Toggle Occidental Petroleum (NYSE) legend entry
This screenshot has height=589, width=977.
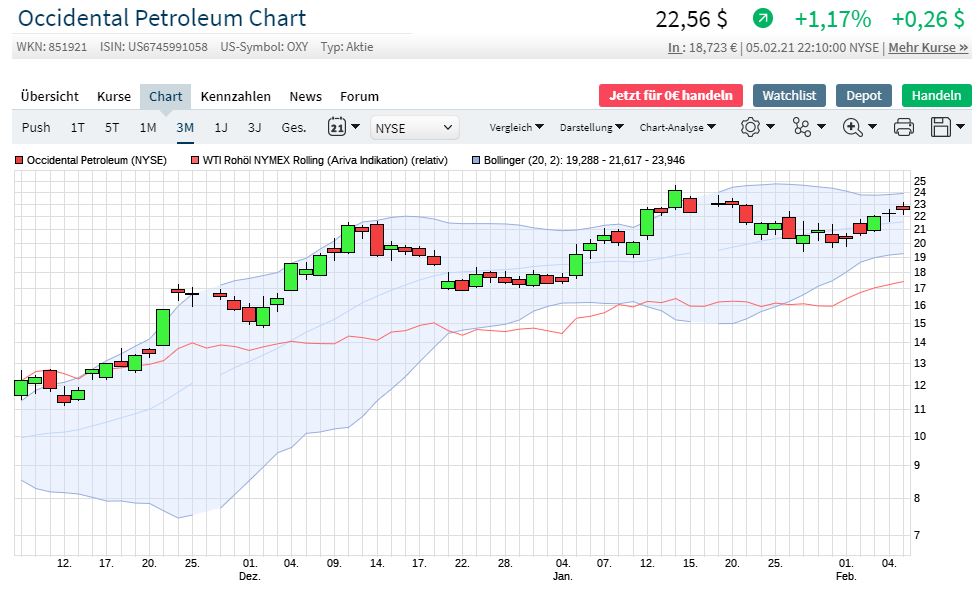tap(90, 160)
